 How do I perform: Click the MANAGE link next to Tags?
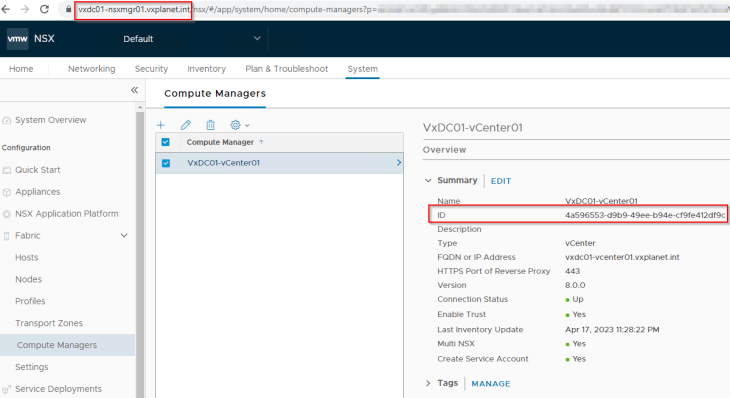(x=491, y=384)
